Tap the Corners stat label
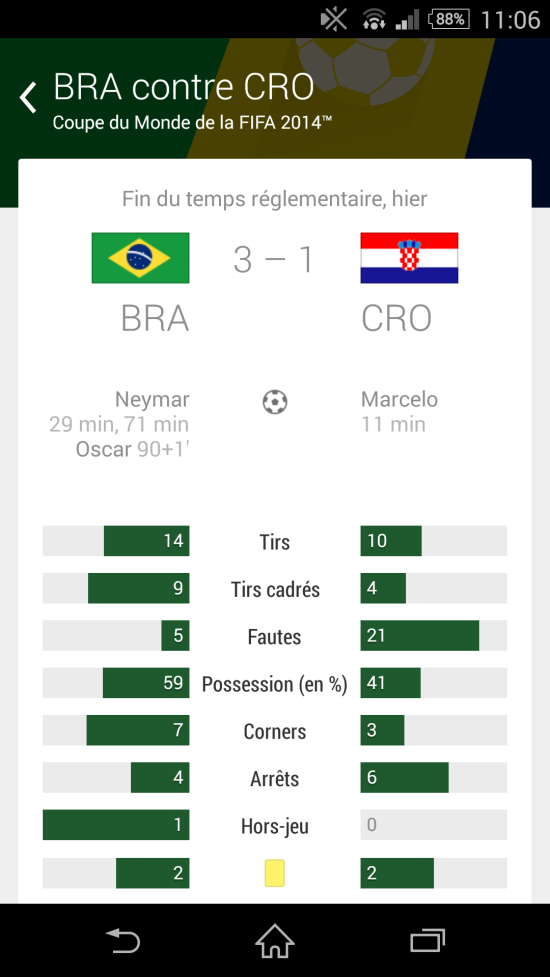550x977 pixels. (x=275, y=731)
